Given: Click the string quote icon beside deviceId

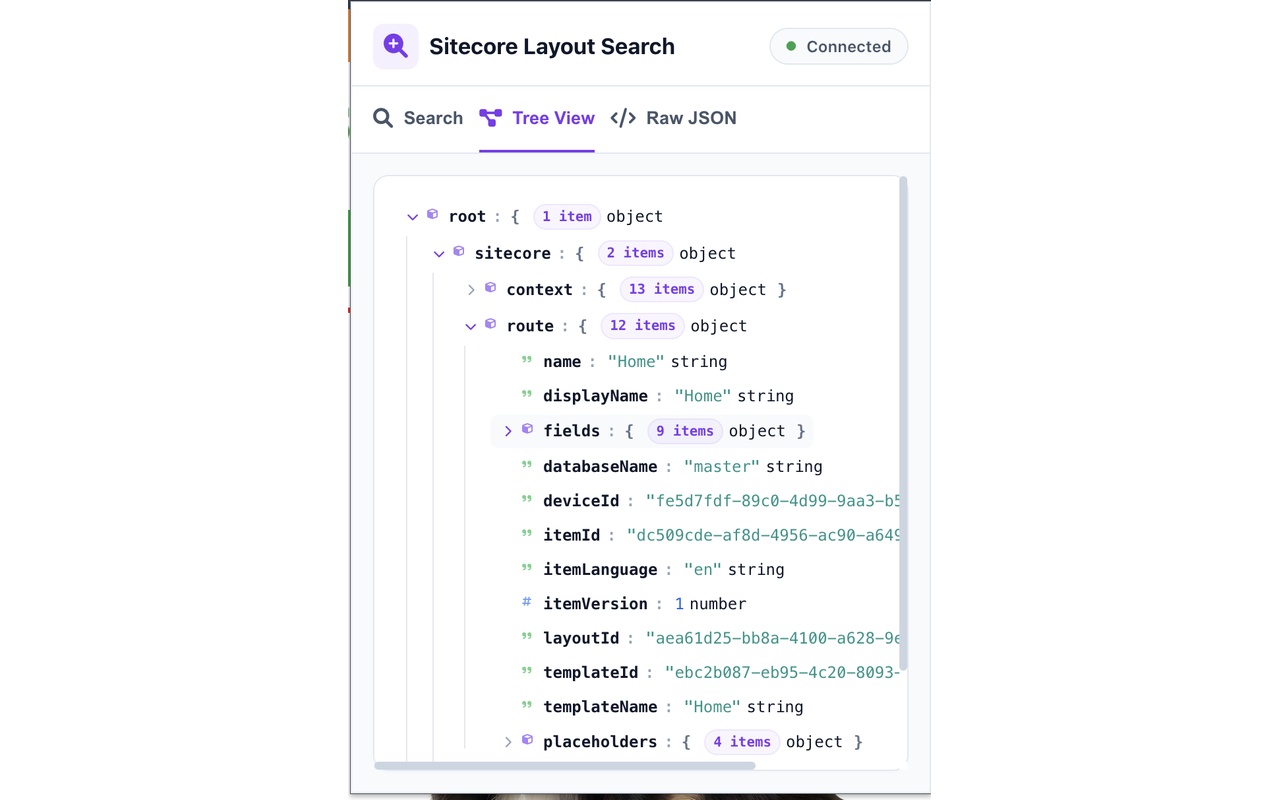Looking at the screenshot, I should 527,499.
